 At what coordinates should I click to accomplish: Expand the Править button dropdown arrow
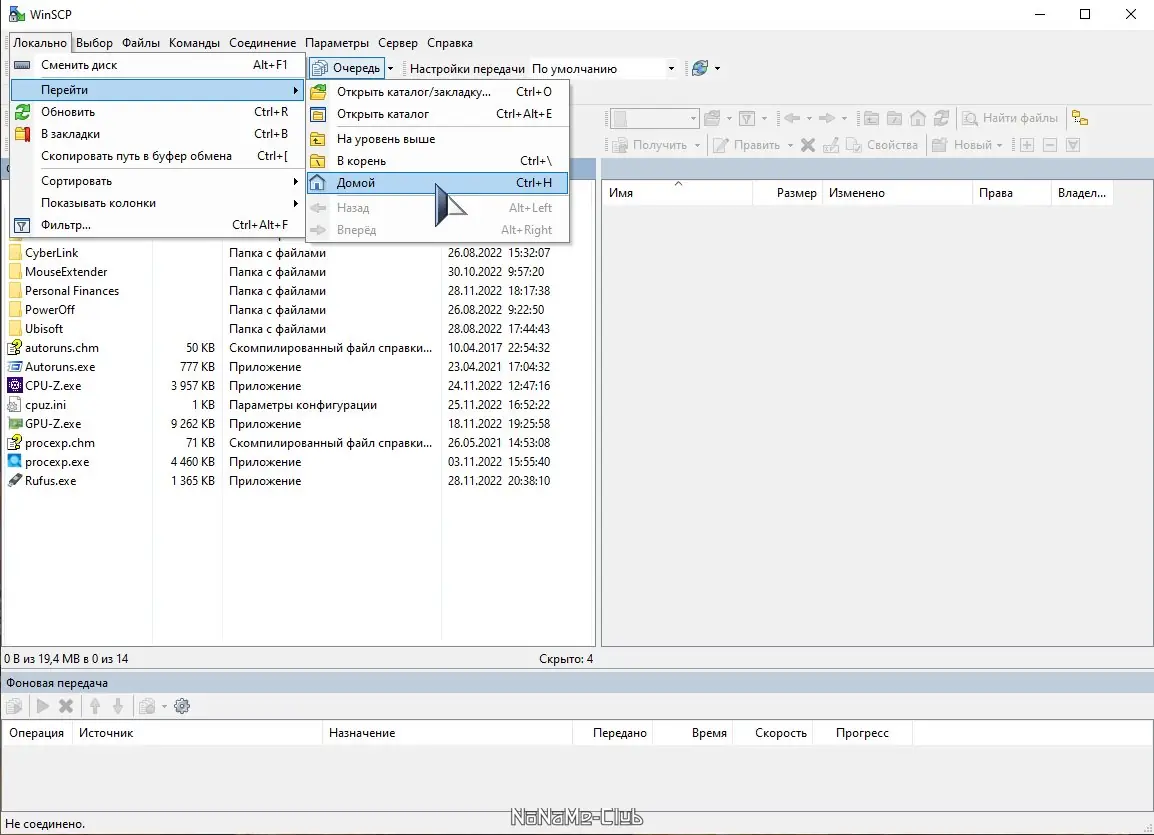click(790, 145)
